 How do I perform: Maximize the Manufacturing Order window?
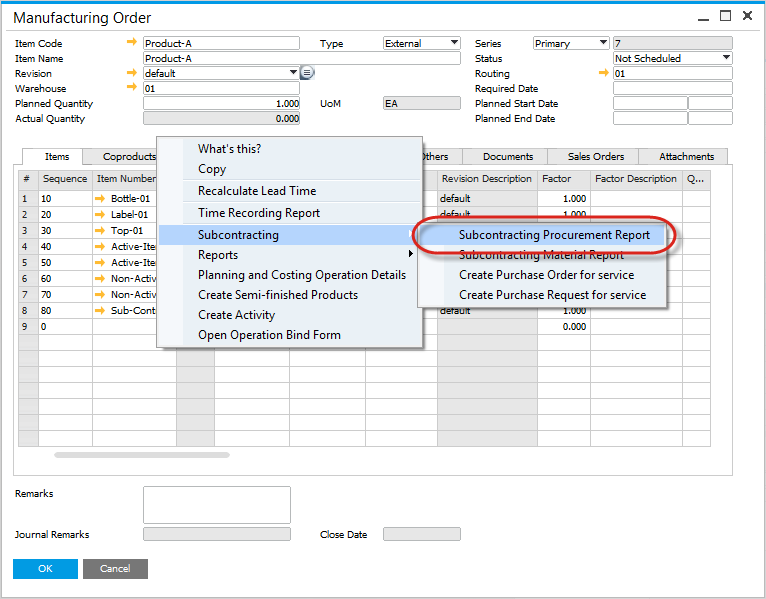point(725,16)
